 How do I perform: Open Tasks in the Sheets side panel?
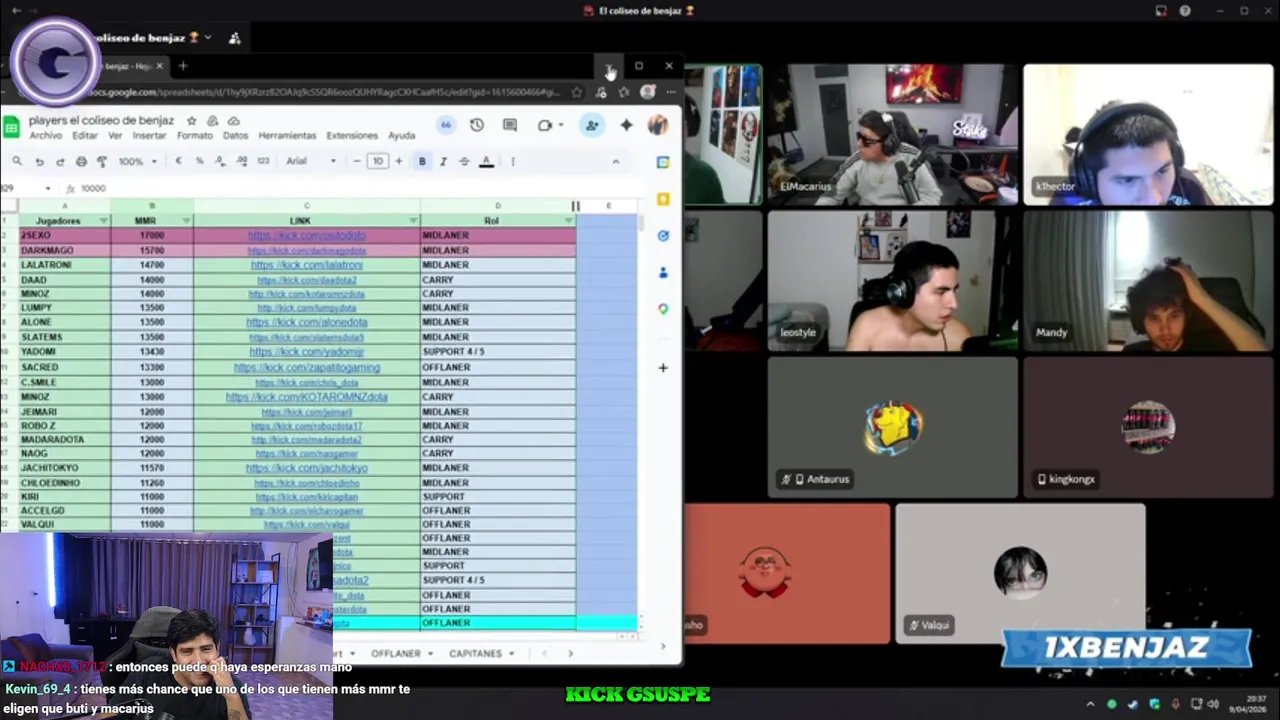tap(663, 236)
